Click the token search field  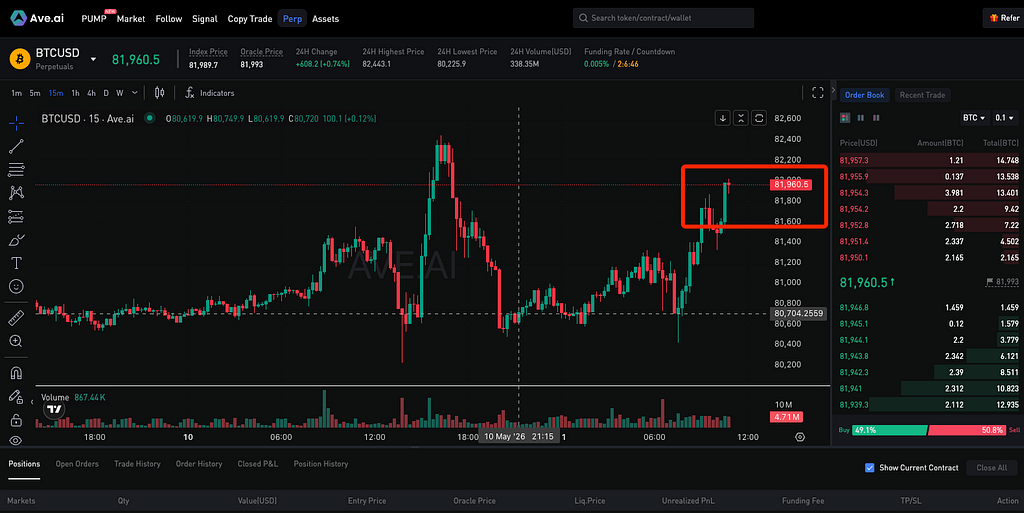pos(663,18)
